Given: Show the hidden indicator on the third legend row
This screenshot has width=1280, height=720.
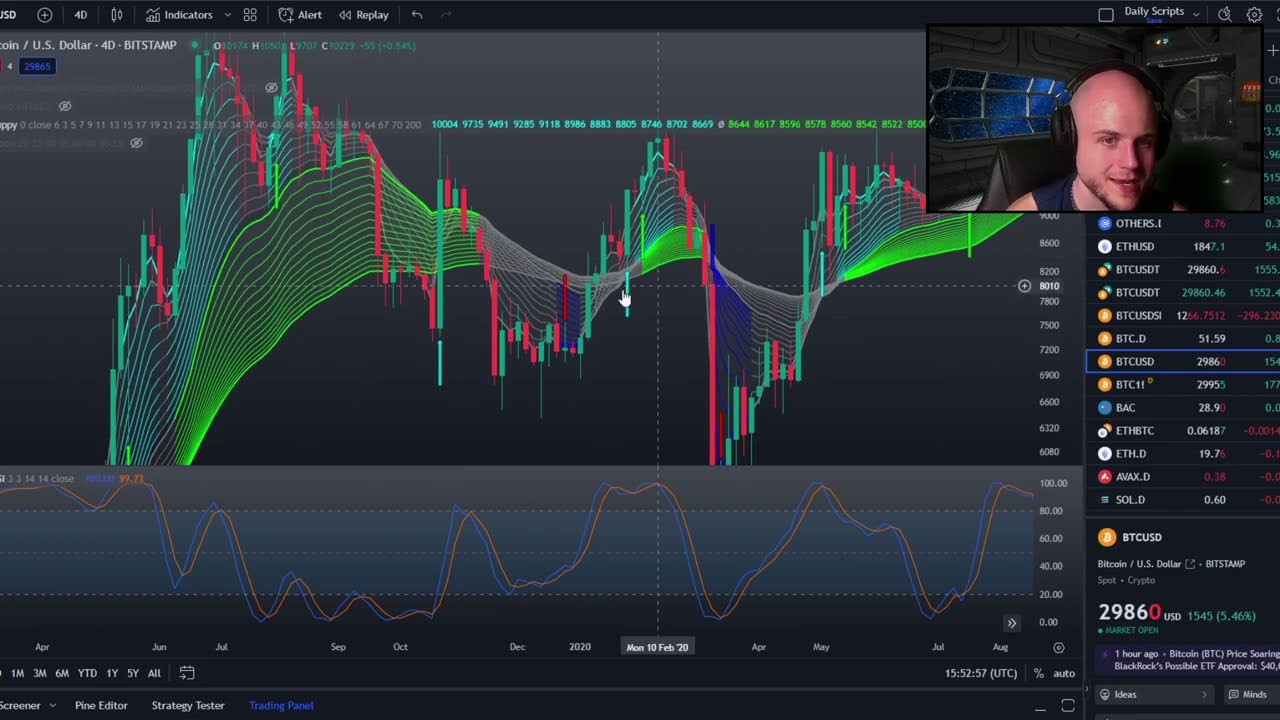Looking at the screenshot, I should [x=65, y=106].
